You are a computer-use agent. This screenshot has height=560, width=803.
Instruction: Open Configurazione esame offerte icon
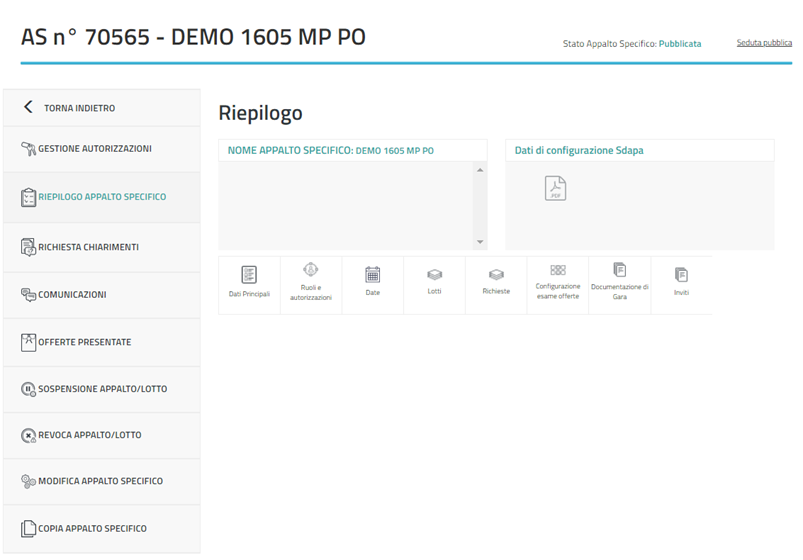[558, 270]
